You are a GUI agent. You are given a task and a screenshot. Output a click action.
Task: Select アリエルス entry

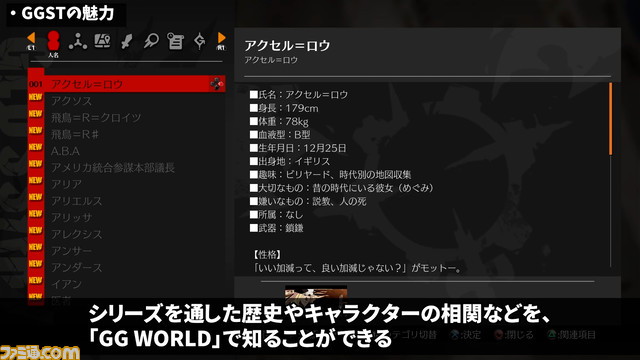coord(76,201)
